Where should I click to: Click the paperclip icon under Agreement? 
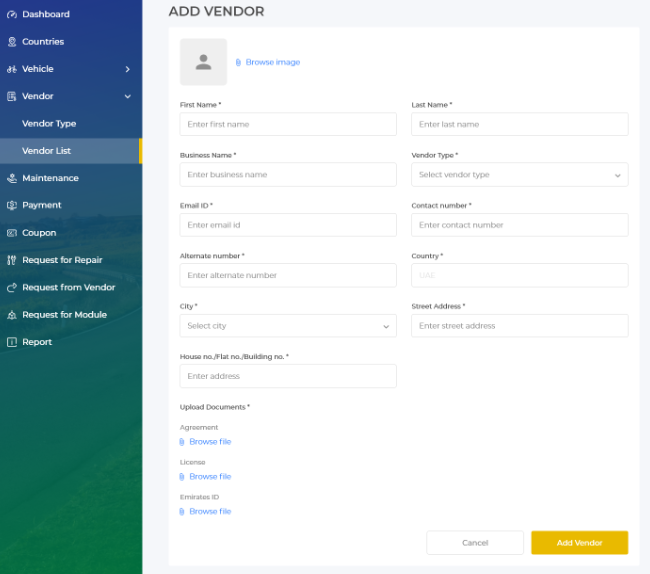[x=182, y=442]
